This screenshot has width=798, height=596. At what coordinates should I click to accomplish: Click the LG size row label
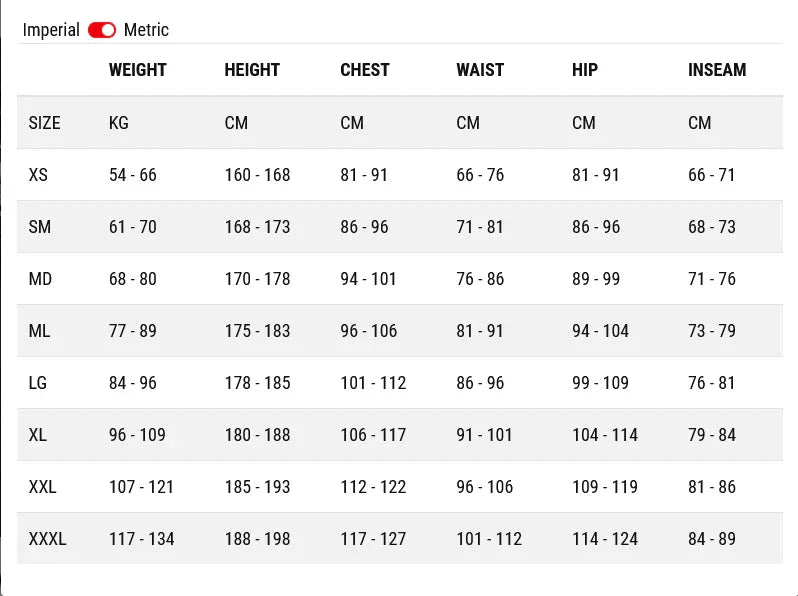pyautogui.click(x=39, y=383)
